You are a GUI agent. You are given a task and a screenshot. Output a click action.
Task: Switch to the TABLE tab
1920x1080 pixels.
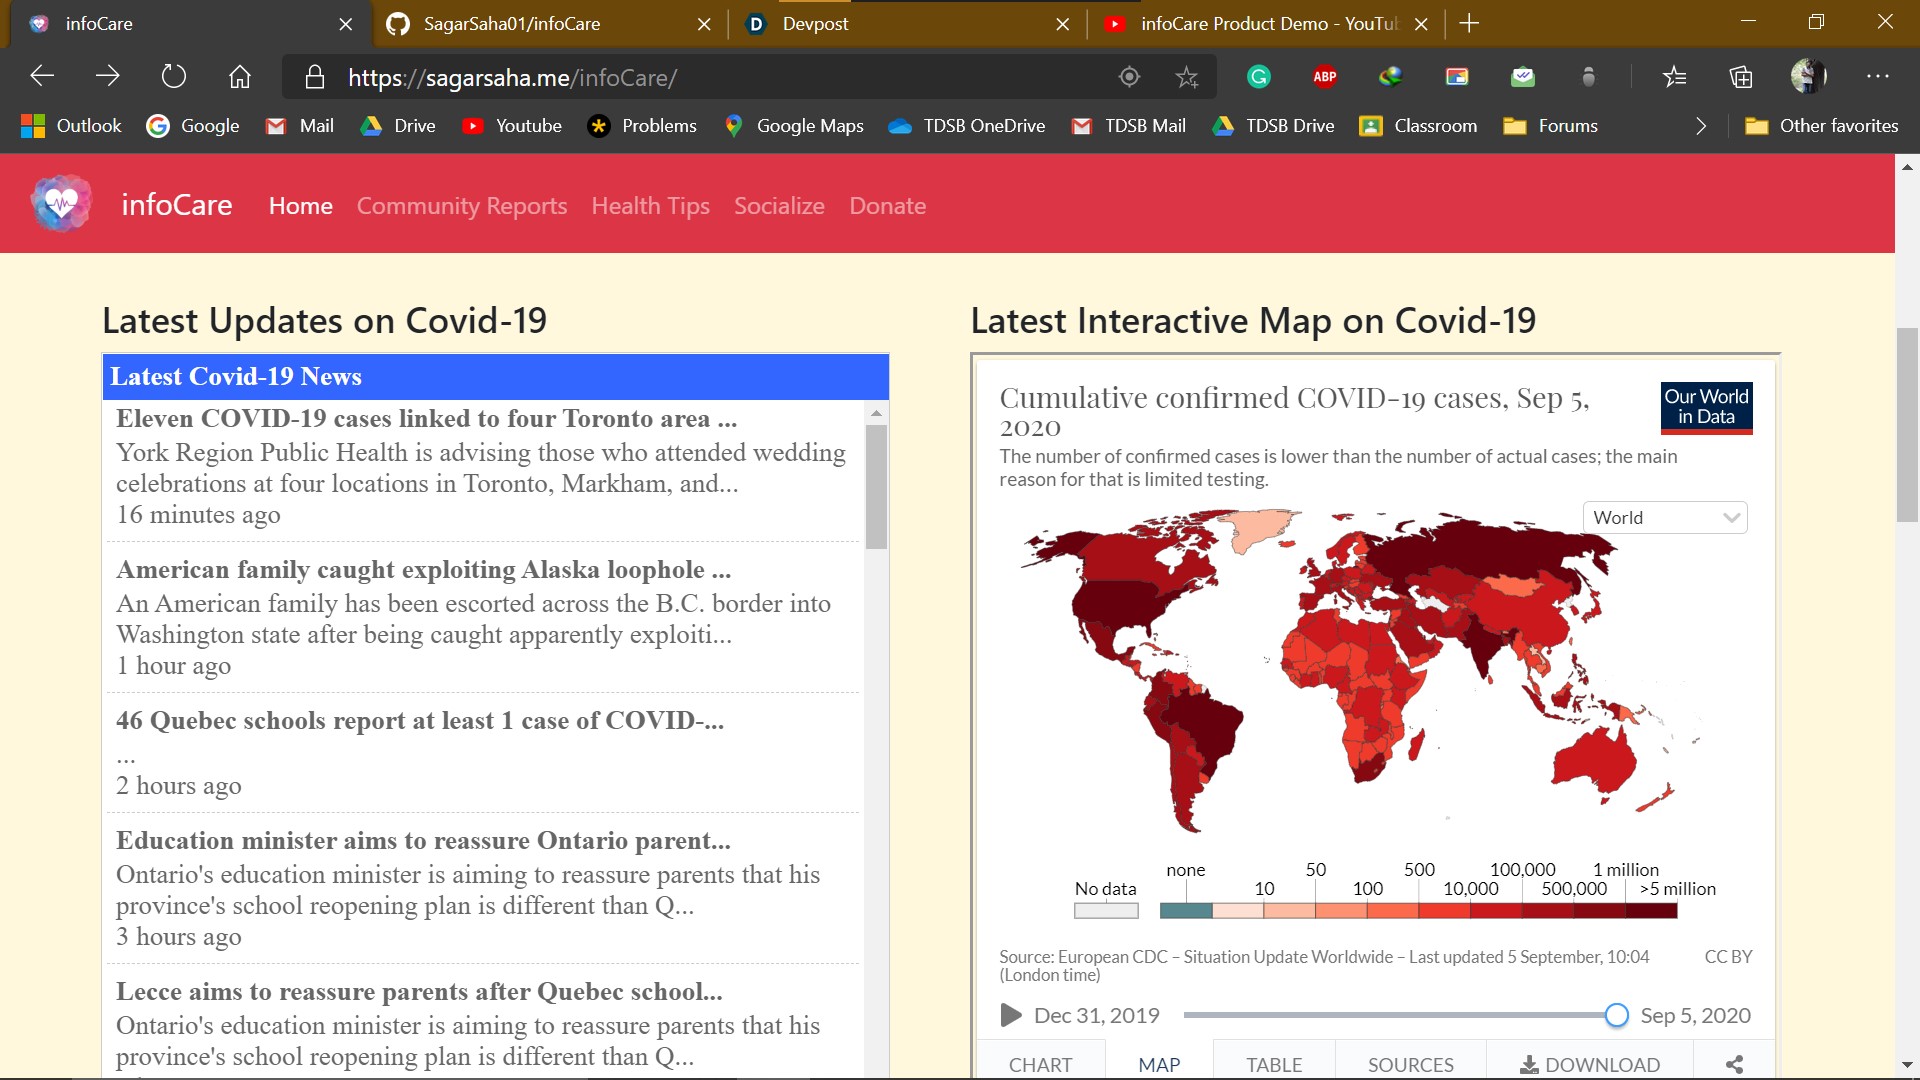coord(1273,1064)
